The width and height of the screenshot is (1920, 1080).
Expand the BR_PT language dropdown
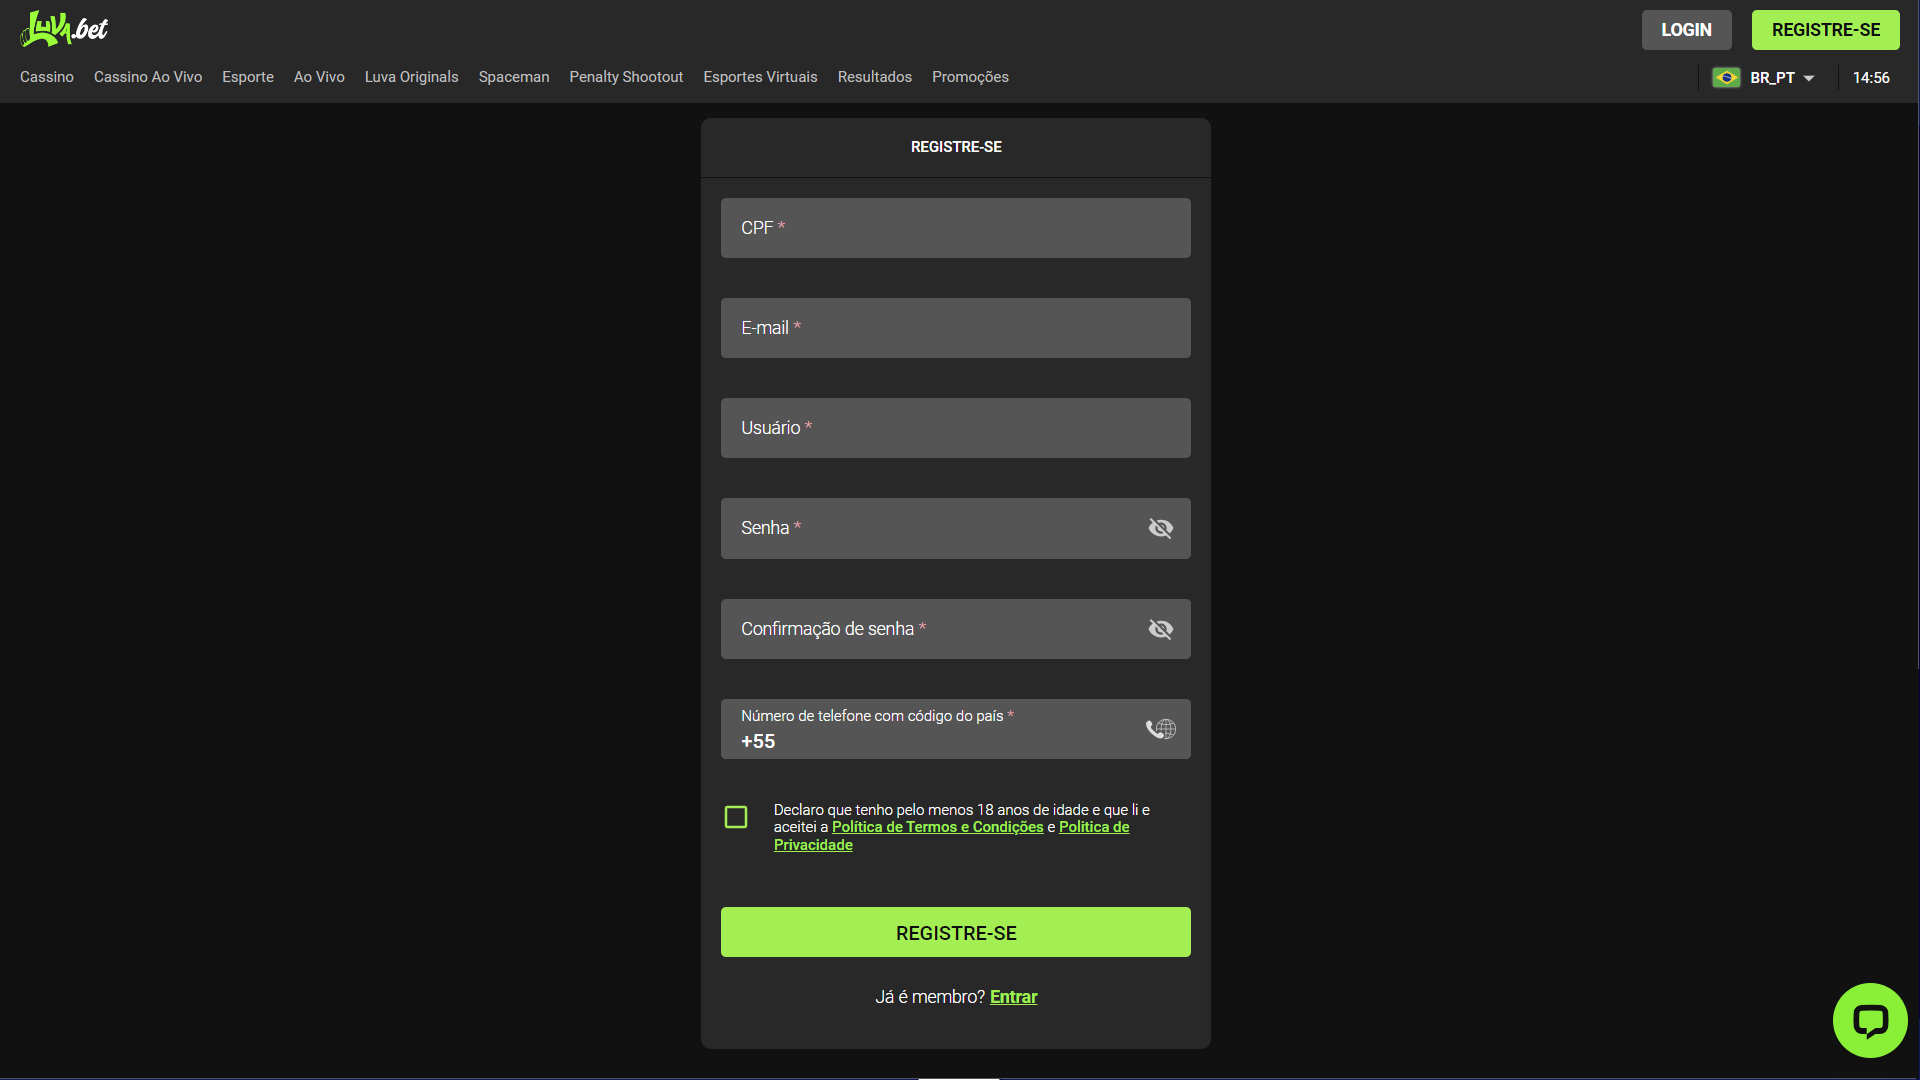1782,78
